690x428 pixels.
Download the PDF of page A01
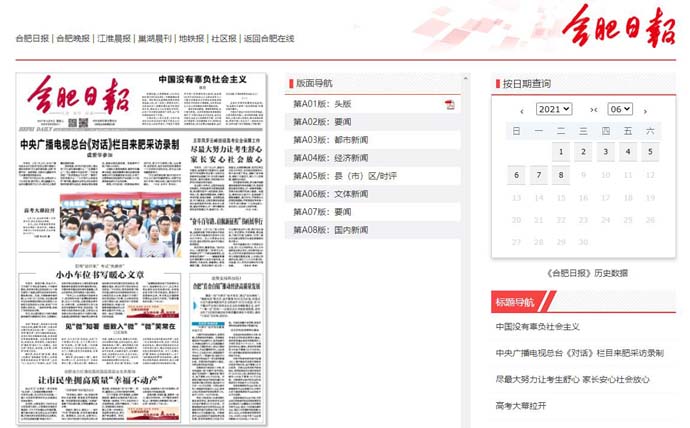pos(449,105)
